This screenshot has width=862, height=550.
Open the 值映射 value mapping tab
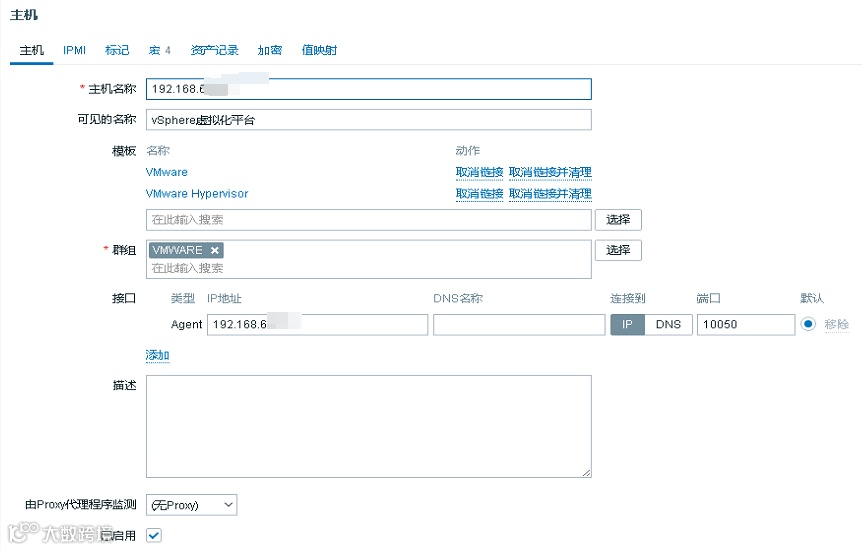click(x=319, y=50)
